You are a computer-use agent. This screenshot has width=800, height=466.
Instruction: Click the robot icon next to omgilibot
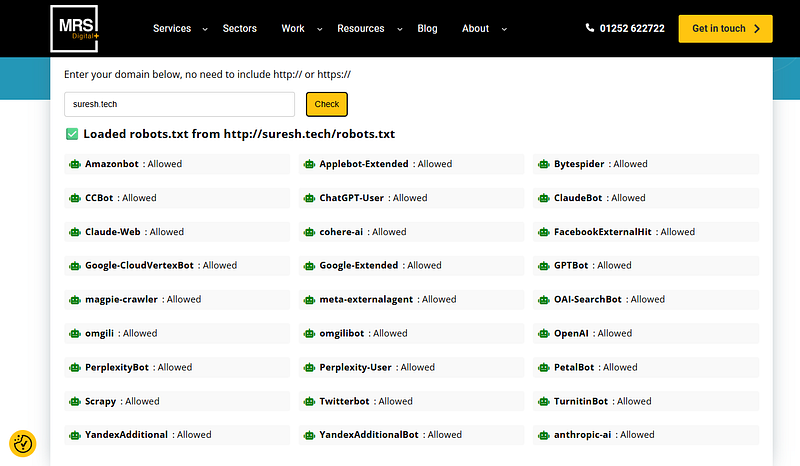click(309, 334)
